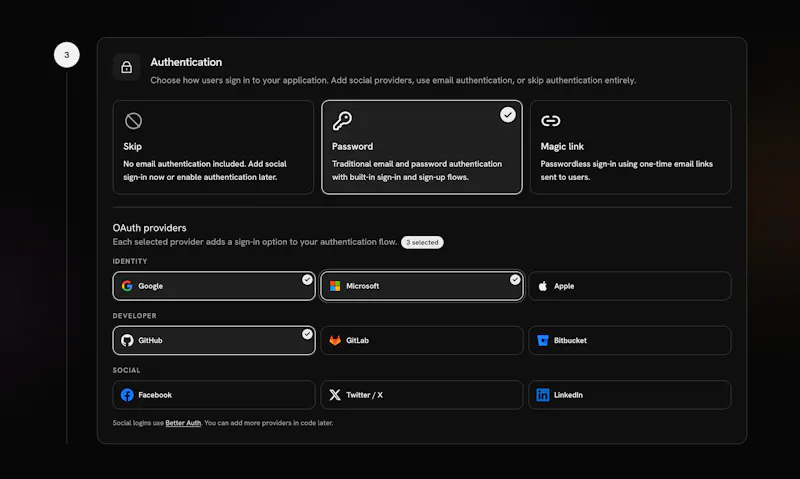Enable the Facebook provider label

pyautogui.click(x=155, y=395)
